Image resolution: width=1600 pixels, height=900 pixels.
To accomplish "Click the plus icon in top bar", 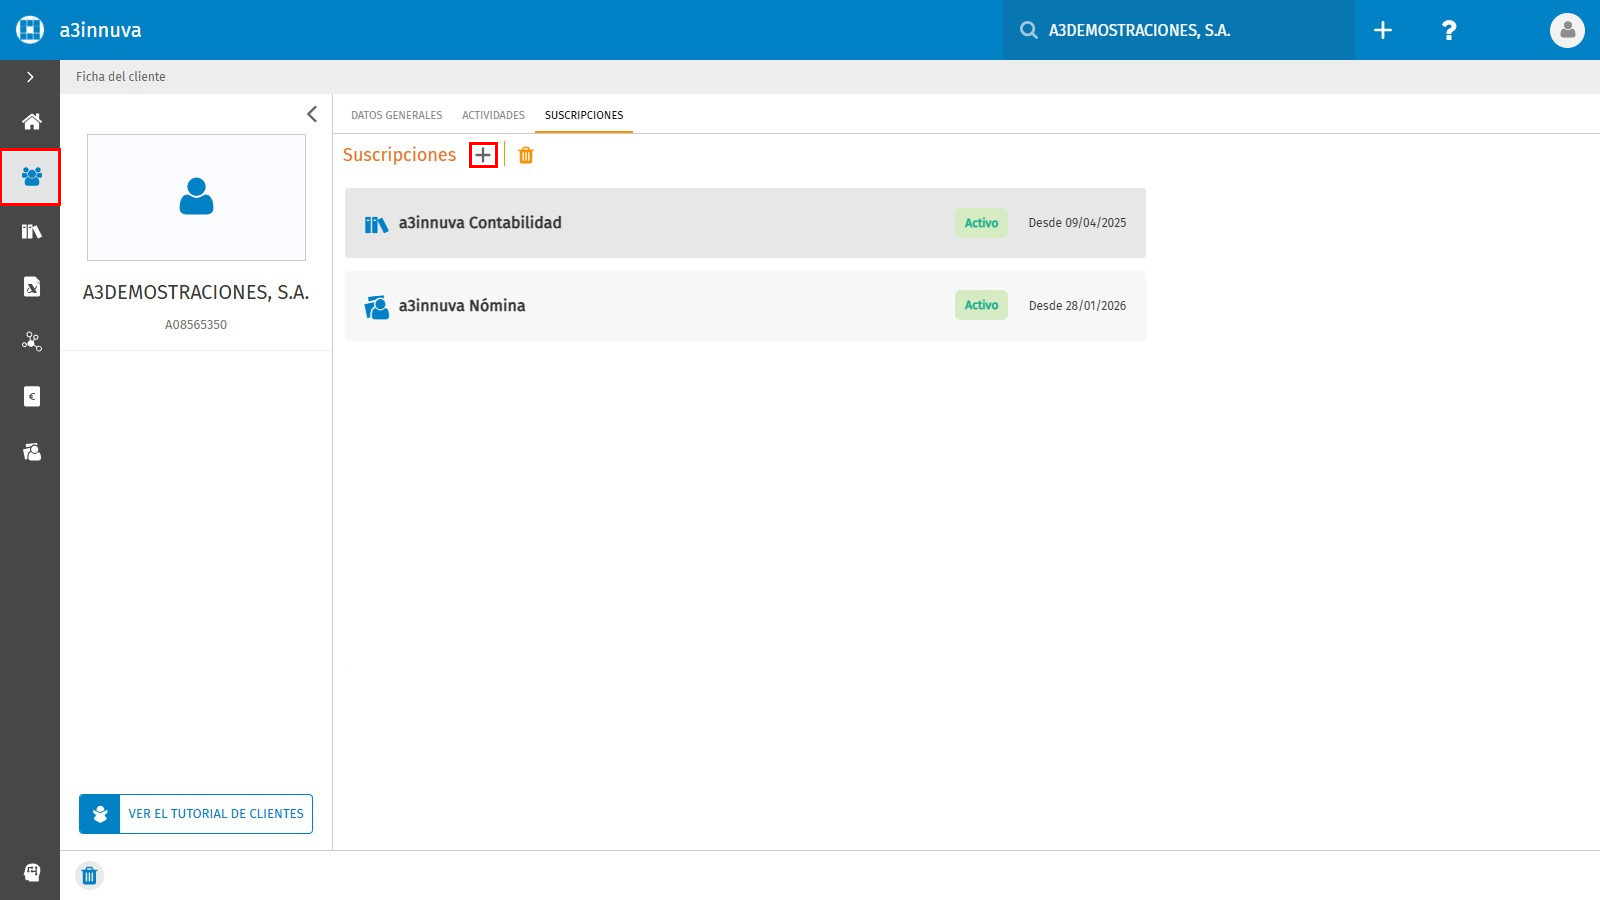I will [1383, 30].
